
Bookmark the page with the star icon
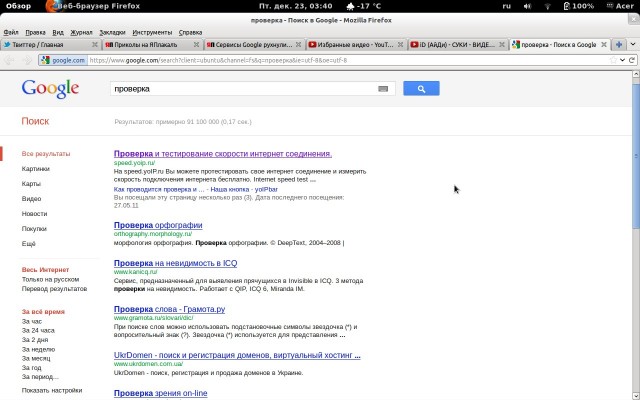tap(613, 60)
